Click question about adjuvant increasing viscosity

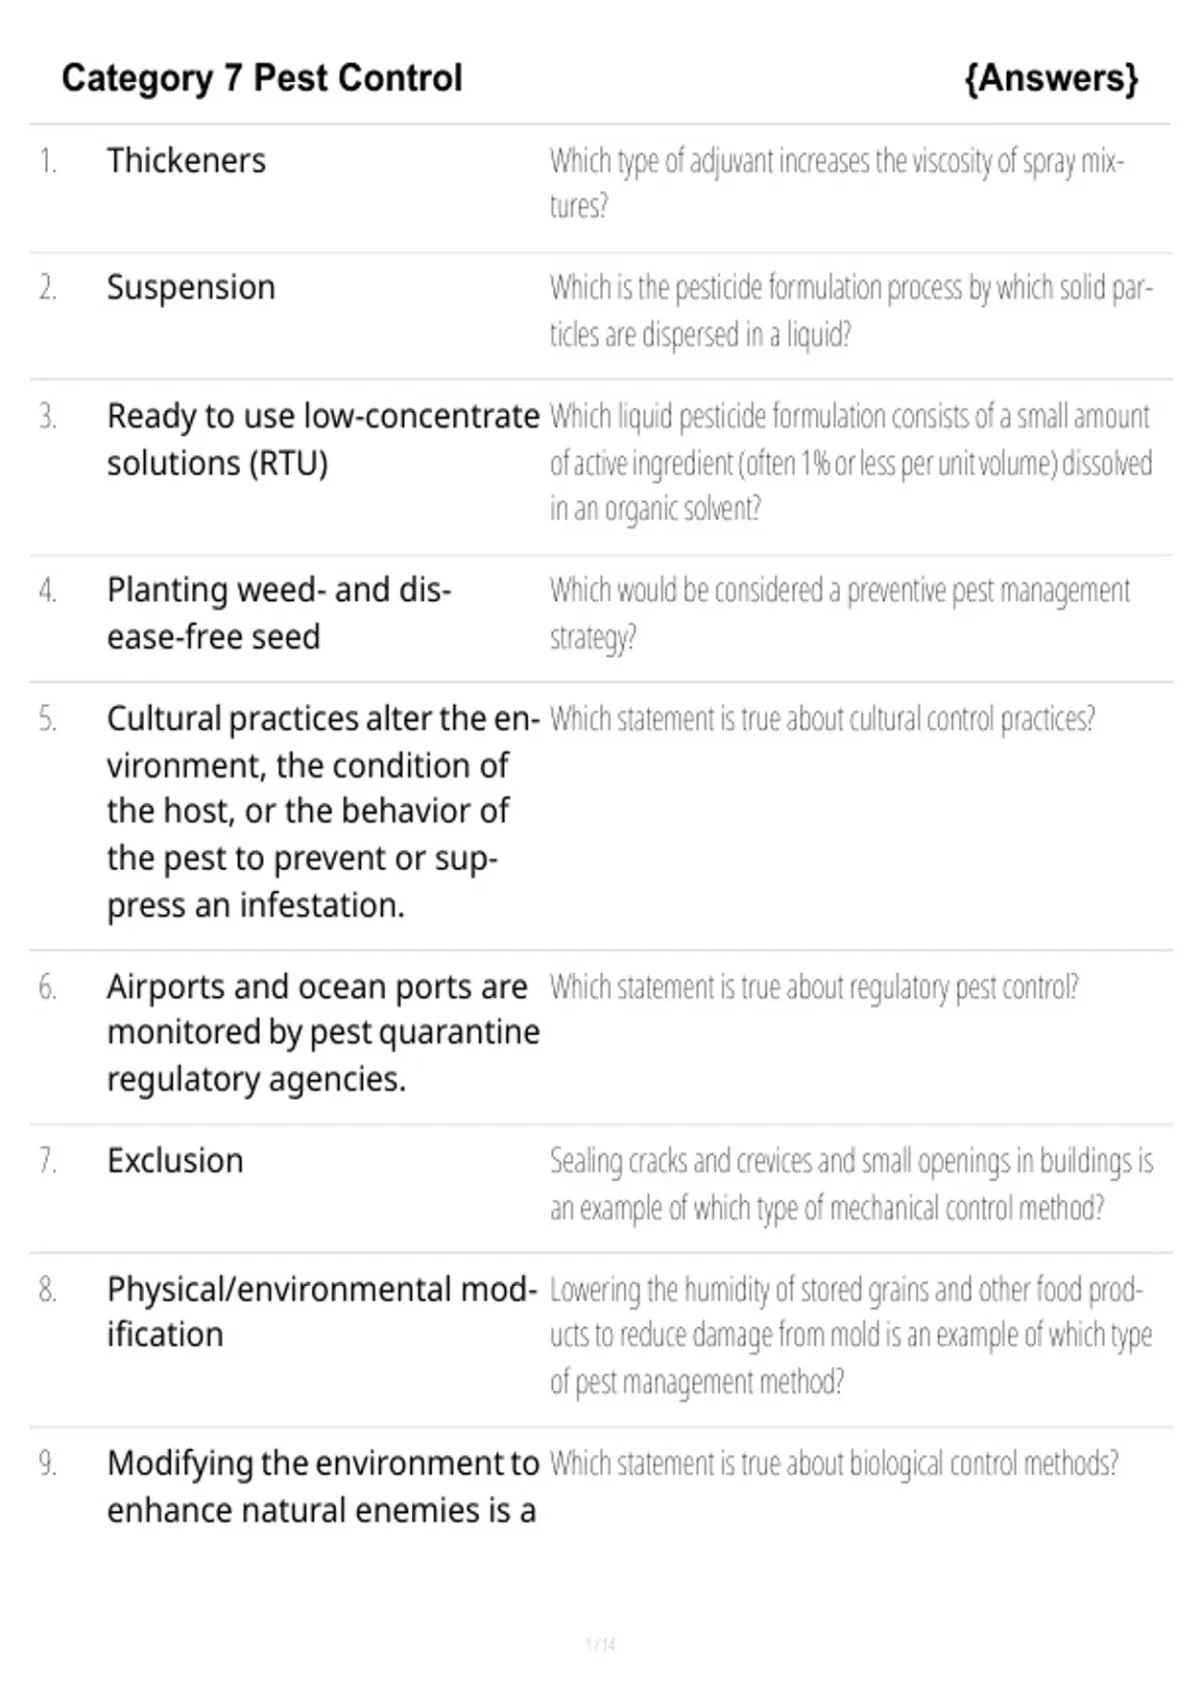837,183
